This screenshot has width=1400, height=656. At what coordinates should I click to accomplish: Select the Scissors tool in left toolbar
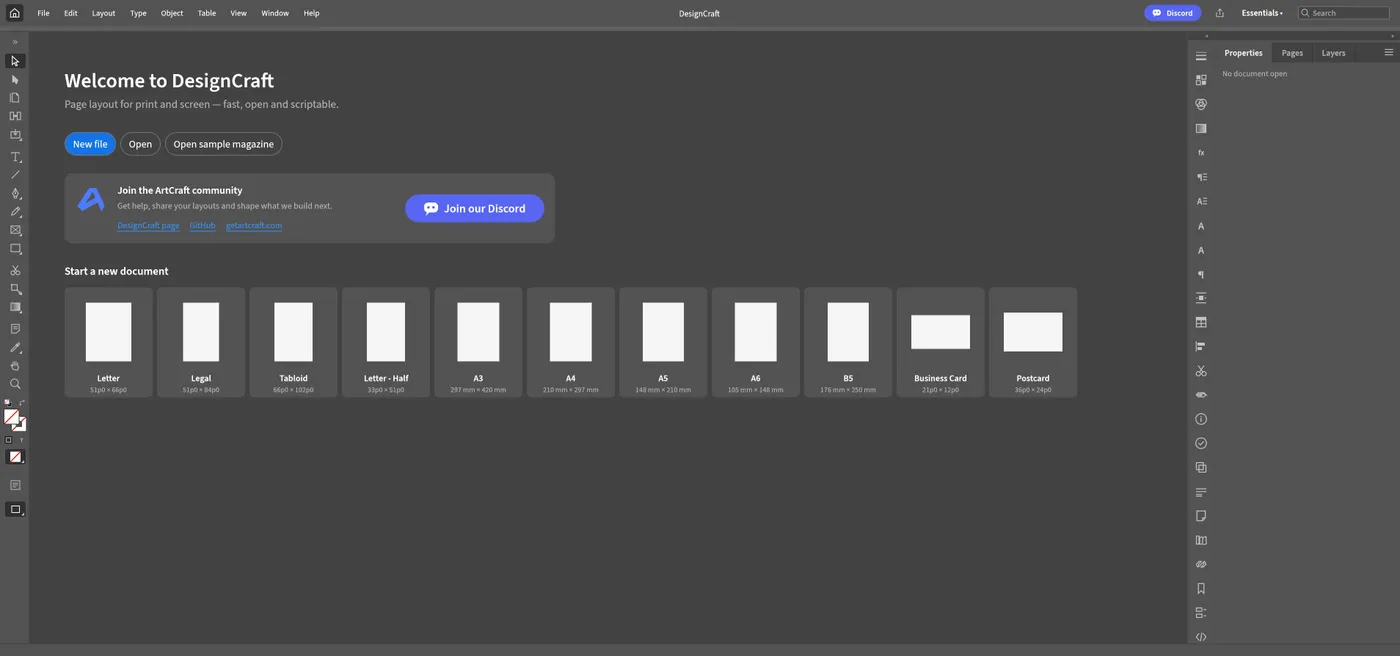pyautogui.click(x=15, y=270)
